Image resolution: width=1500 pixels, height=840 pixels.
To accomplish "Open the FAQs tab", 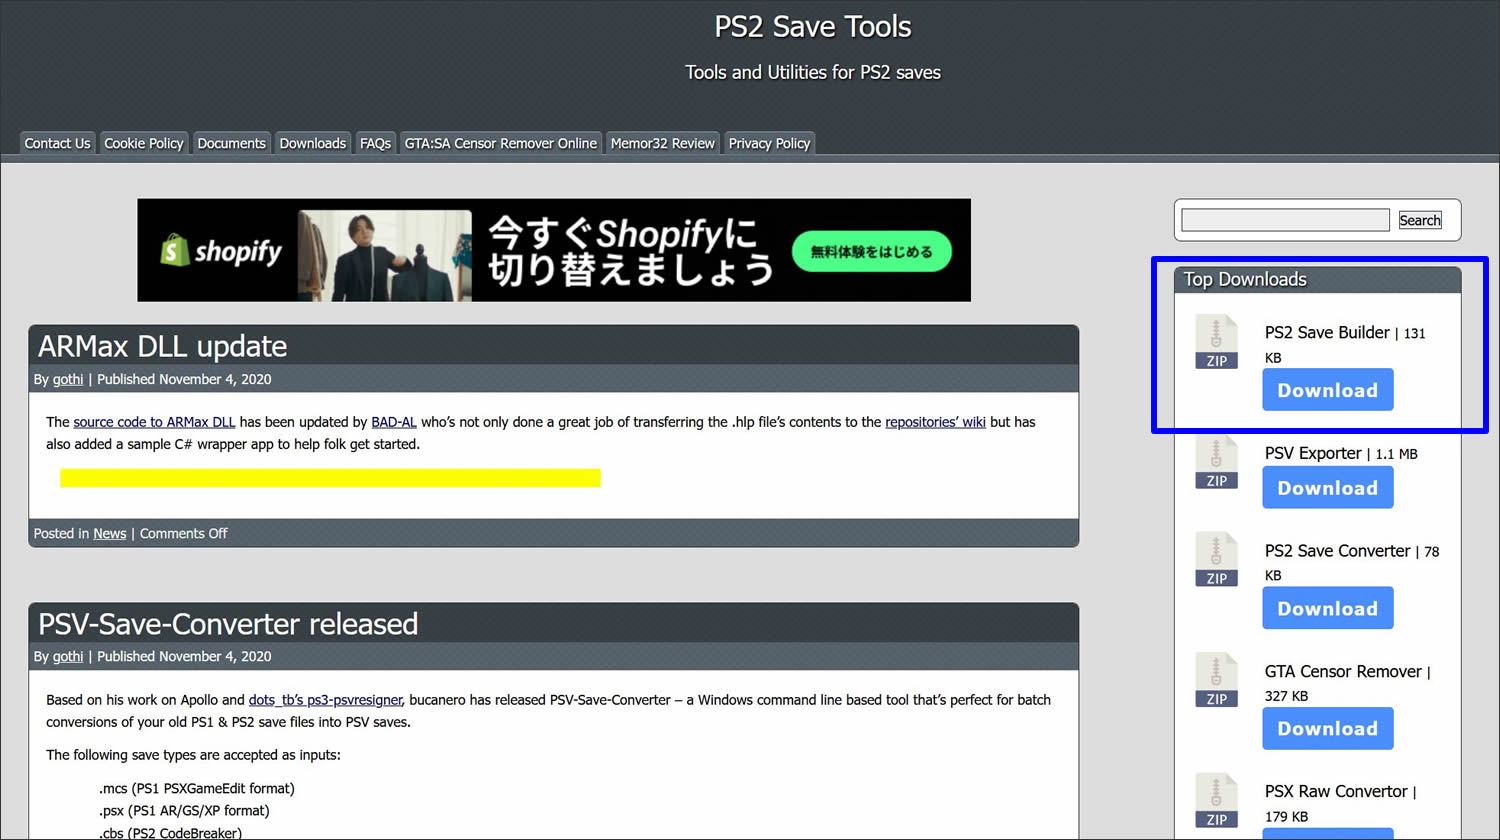I will tap(375, 143).
